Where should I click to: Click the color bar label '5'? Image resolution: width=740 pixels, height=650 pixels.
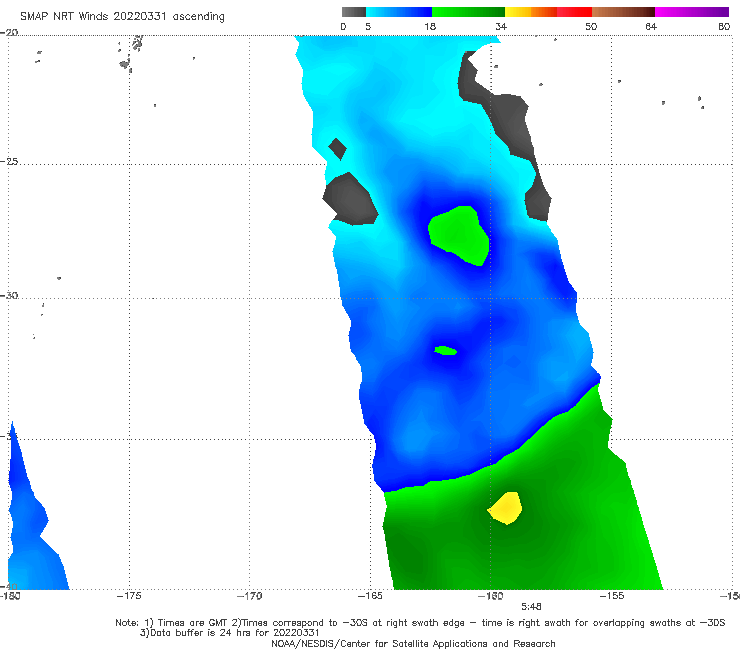(x=368, y=26)
